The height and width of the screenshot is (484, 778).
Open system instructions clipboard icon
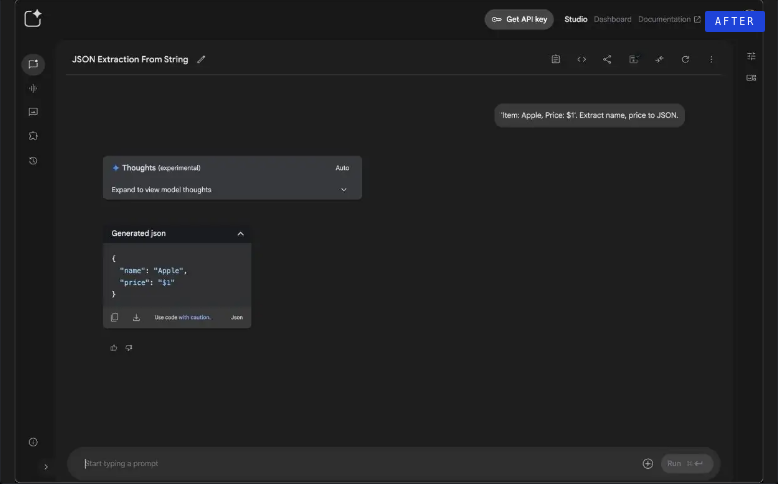(x=556, y=60)
